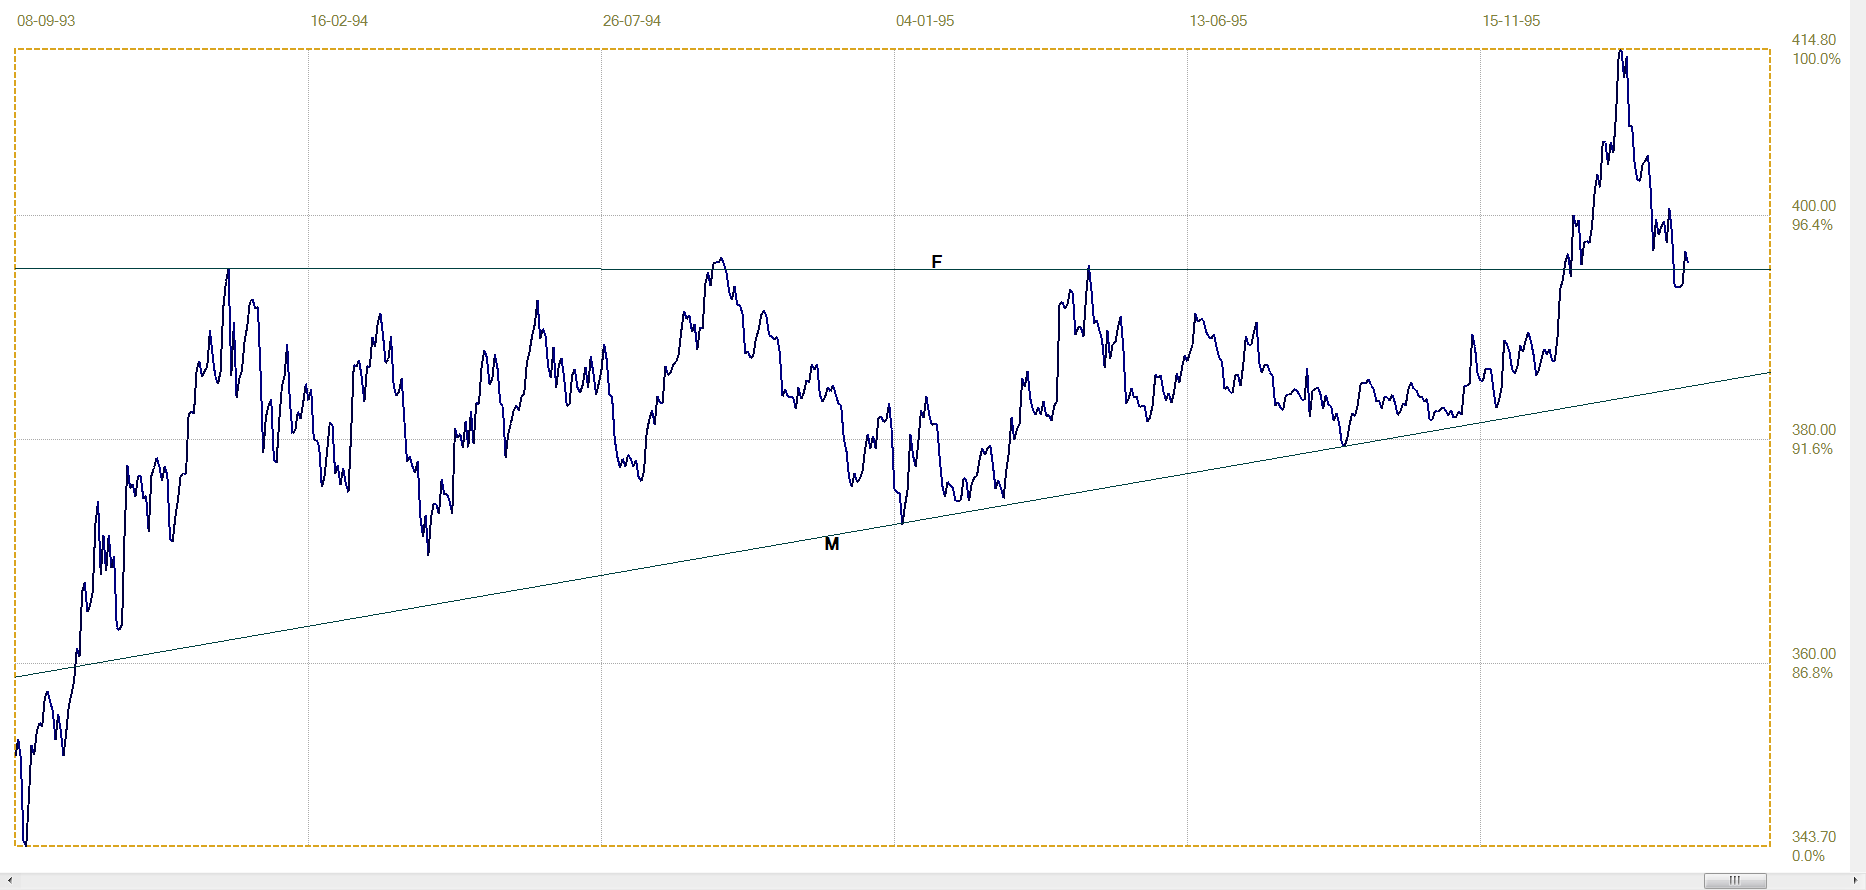Click the 91.6% retracement level label
This screenshot has width=1866, height=890.
(1812, 449)
